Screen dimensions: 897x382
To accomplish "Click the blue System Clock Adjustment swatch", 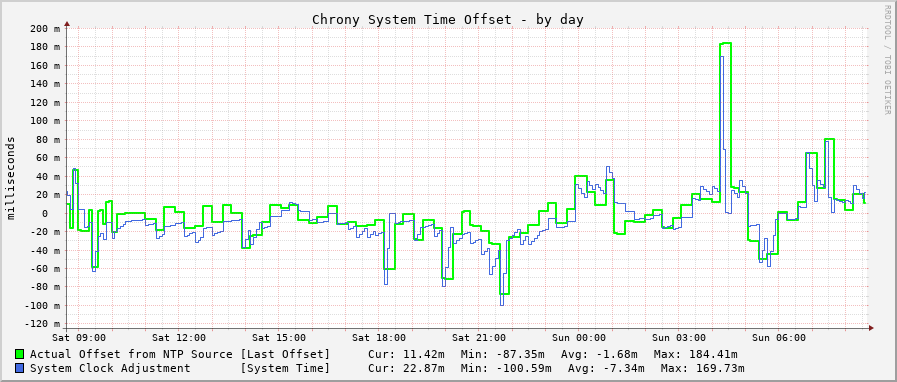I will (20, 368).
